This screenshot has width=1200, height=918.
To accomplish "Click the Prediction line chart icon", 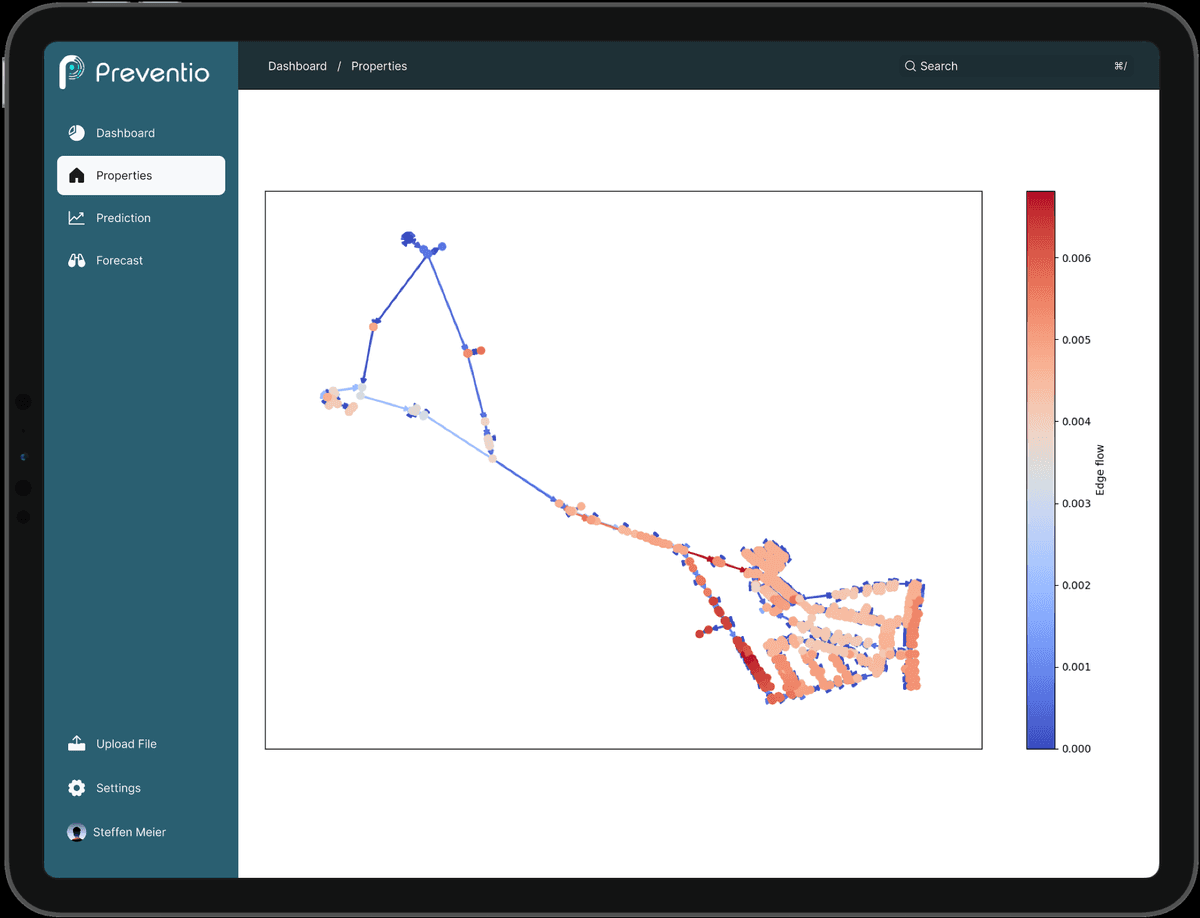I will pyautogui.click(x=76, y=218).
